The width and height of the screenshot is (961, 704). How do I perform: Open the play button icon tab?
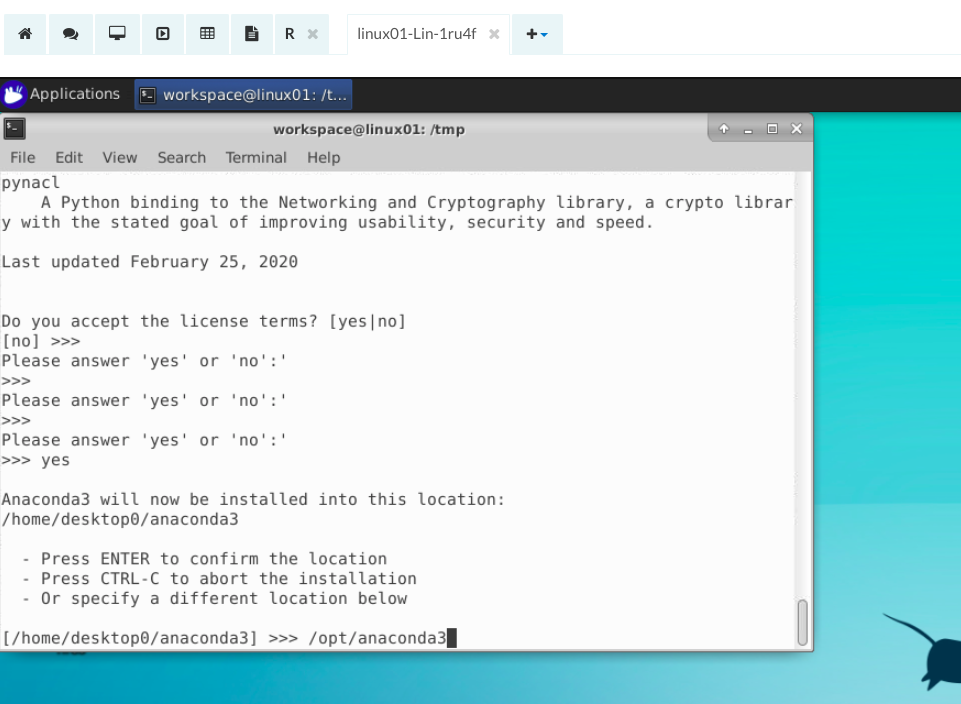point(162,34)
